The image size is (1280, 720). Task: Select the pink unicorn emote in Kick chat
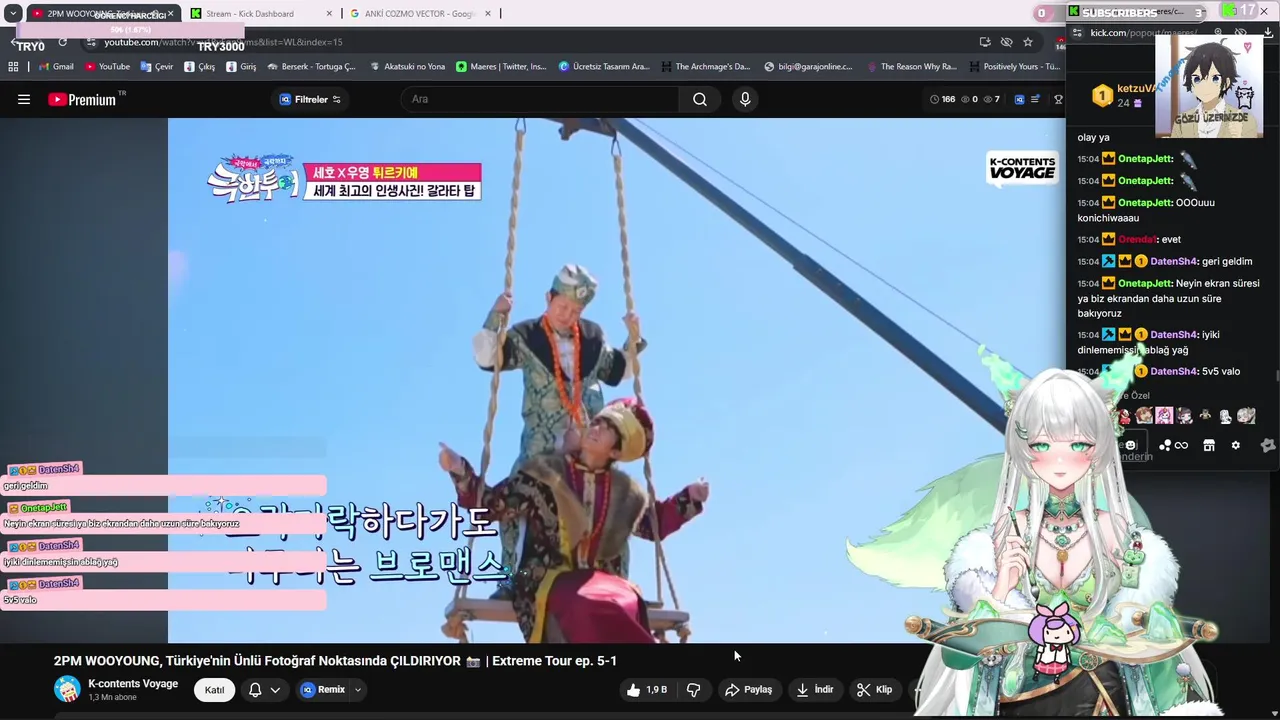point(1164,415)
